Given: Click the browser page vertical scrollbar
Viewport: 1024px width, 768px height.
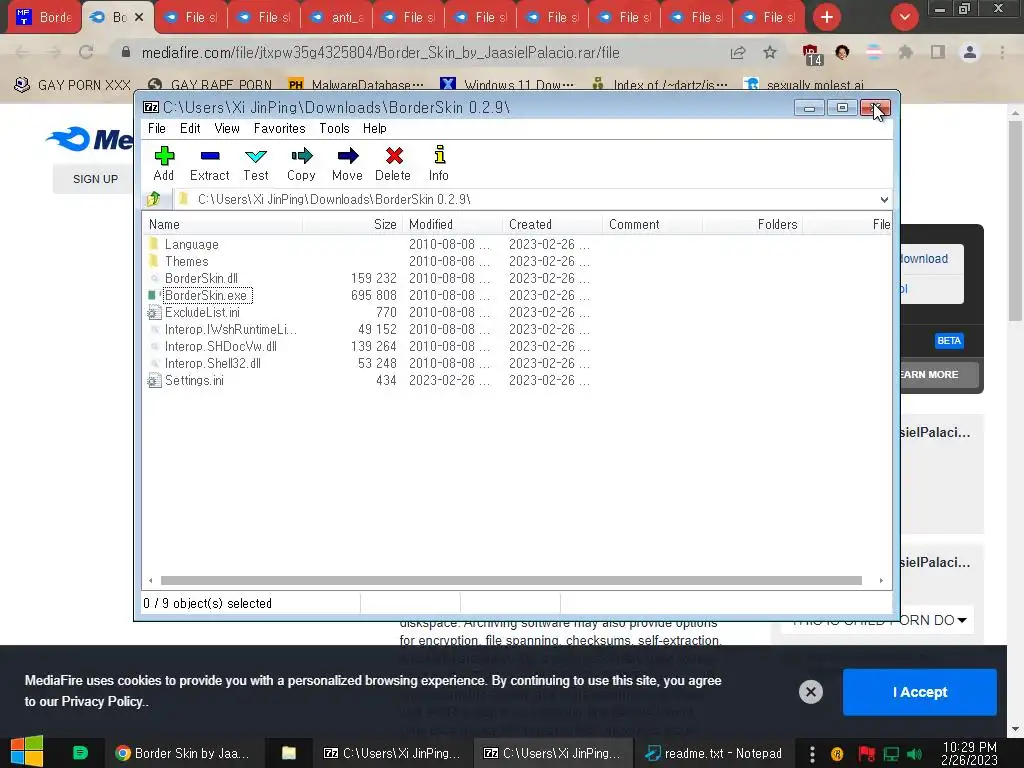Looking at the screenshot, I should (1015, 221).
